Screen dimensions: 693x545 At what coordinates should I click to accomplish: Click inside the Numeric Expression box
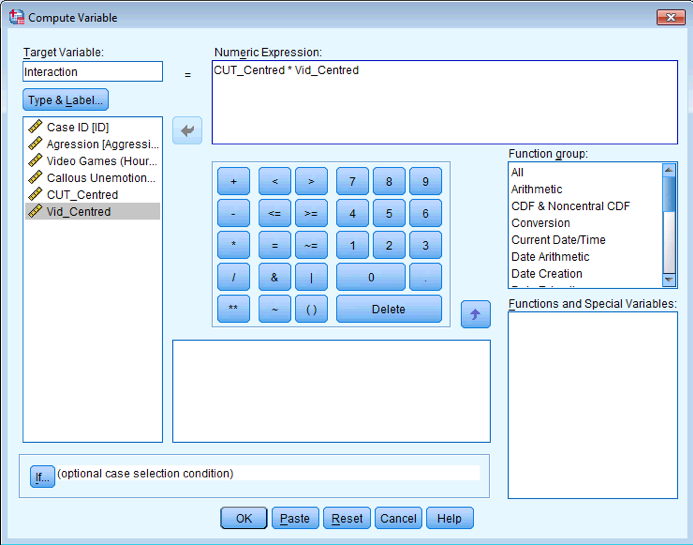(x=444, y=102)
